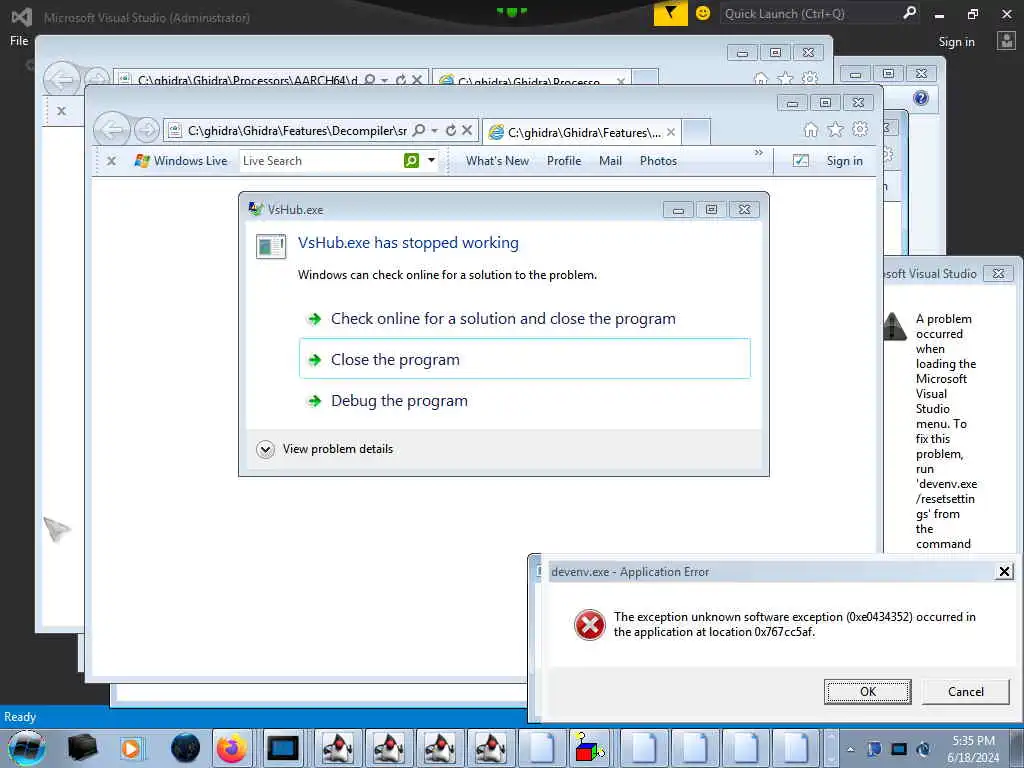The height and width of the screenshot is (768, 1024).
Task: Close the Processors tab in rear IE window
Action: click(621, 82)
